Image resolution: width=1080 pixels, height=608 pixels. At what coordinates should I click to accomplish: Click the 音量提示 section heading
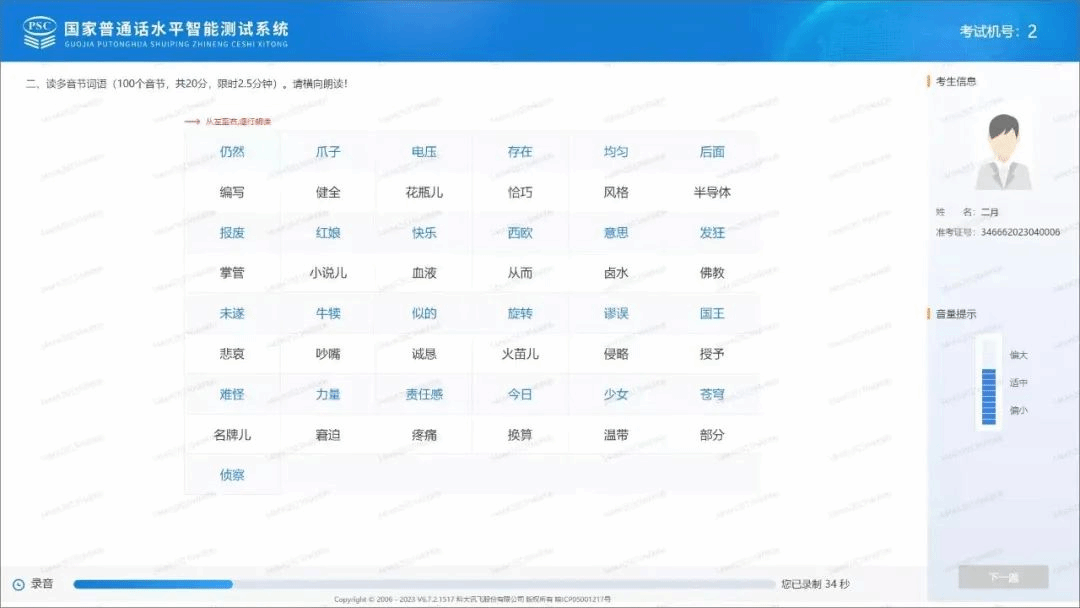(956, 314)
